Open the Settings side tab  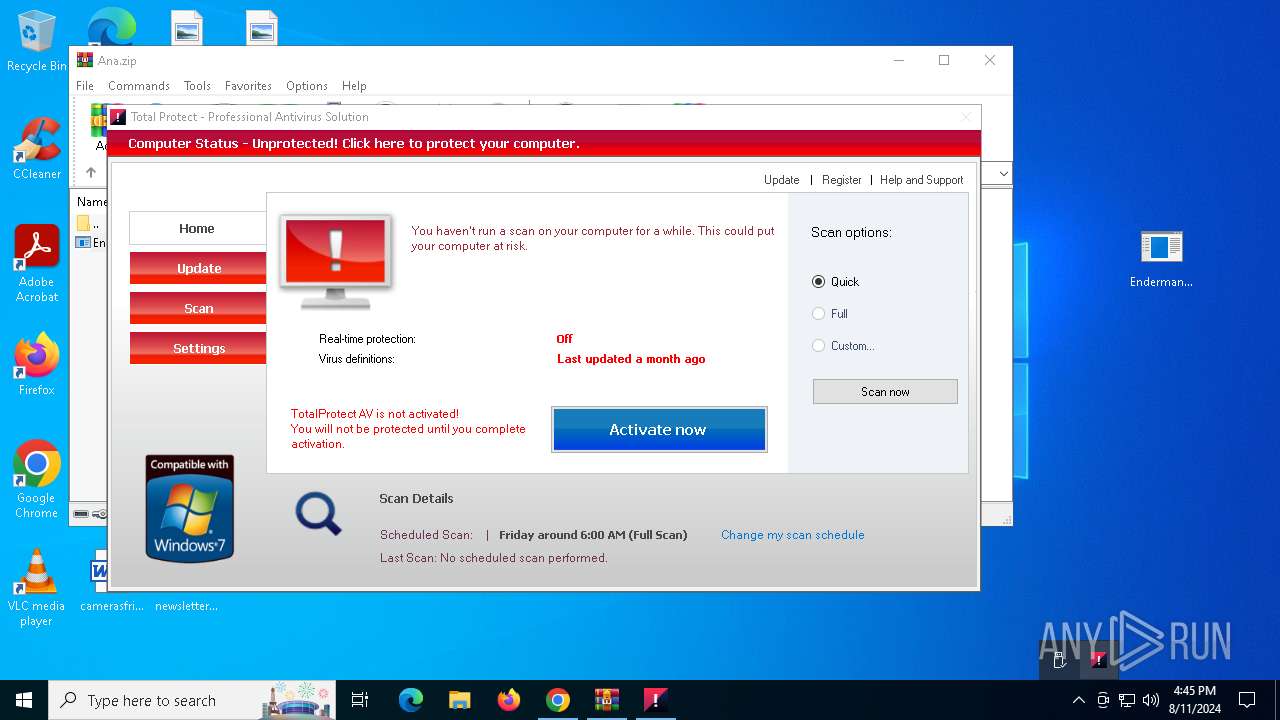[x=198, y=348]
